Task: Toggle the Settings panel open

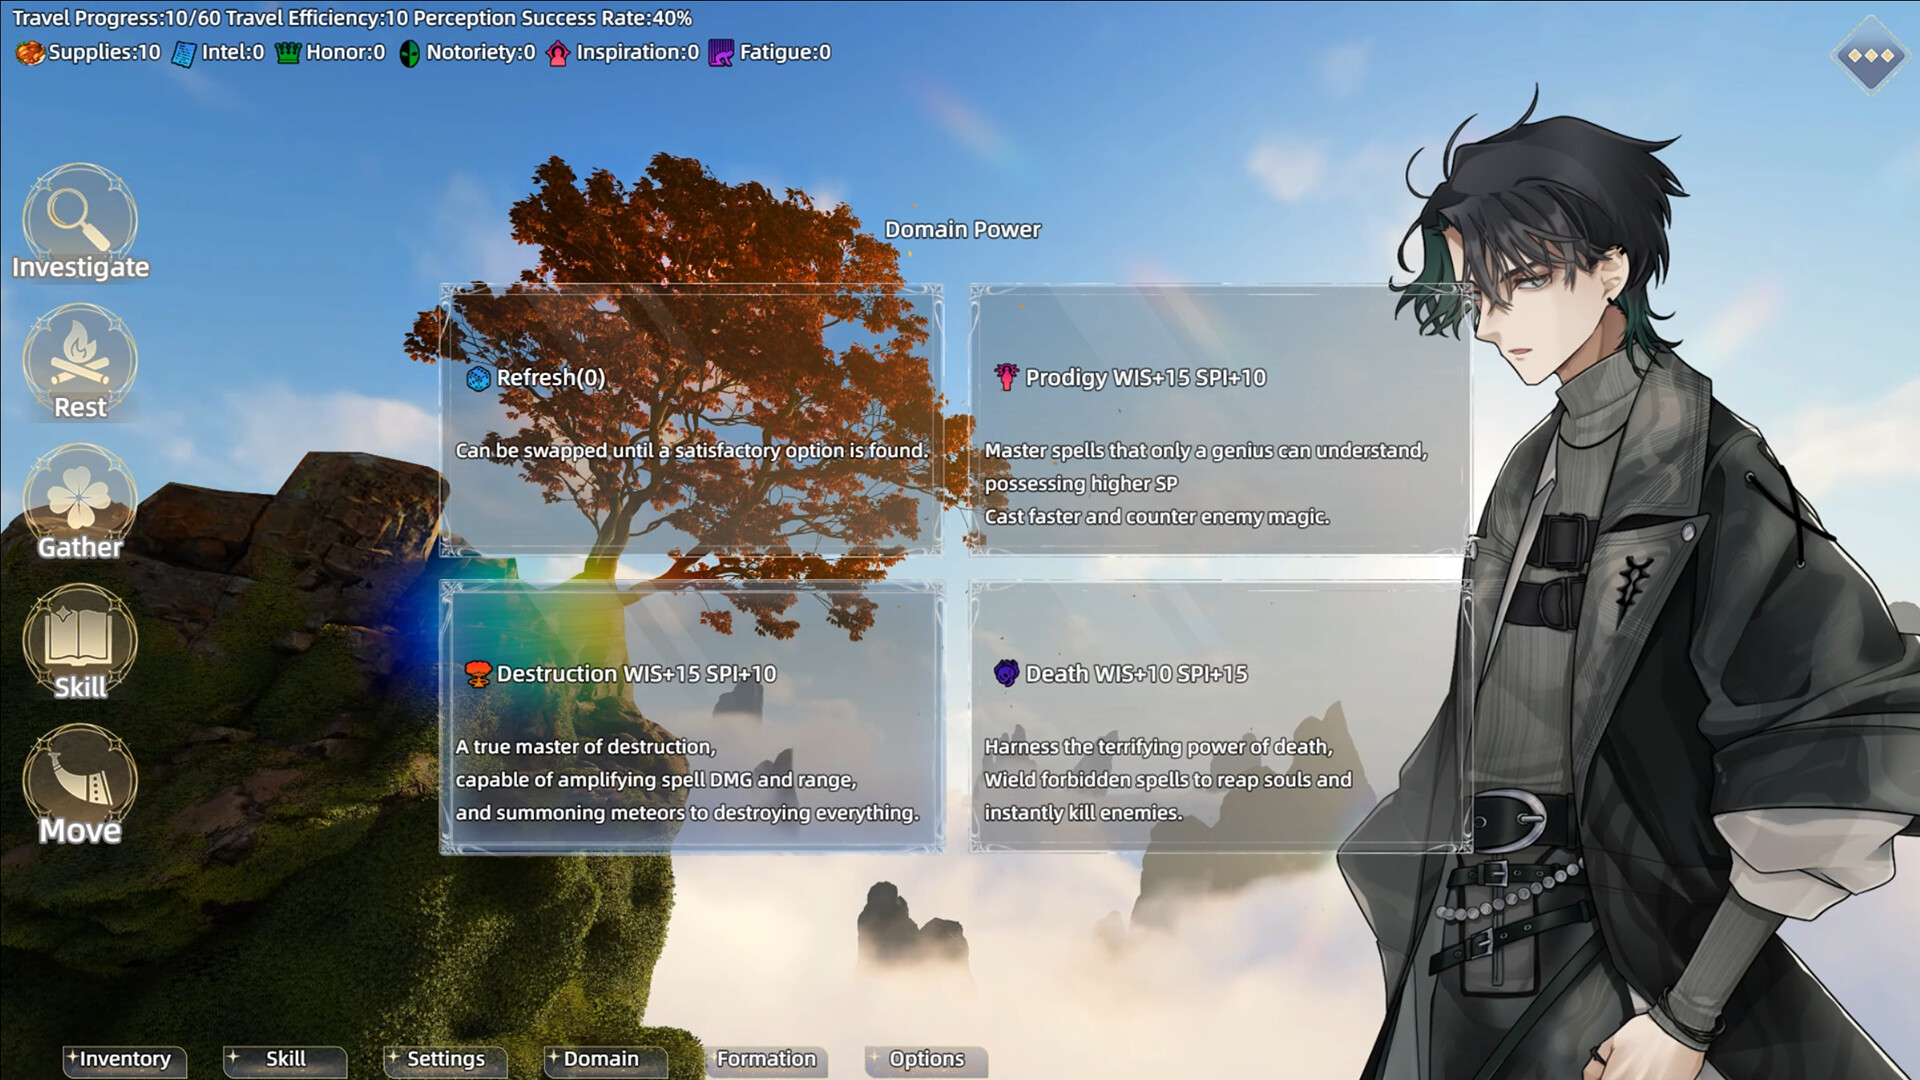Action: [446, 1059]
